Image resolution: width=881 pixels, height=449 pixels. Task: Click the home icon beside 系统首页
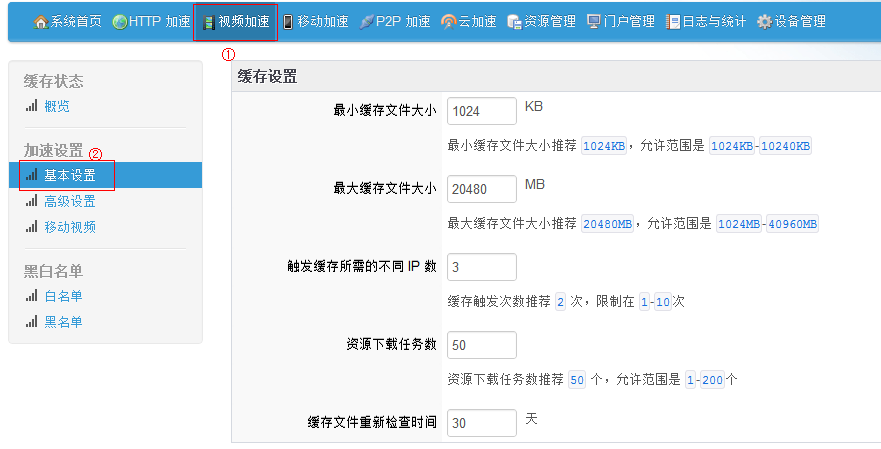tap(41, 22)
